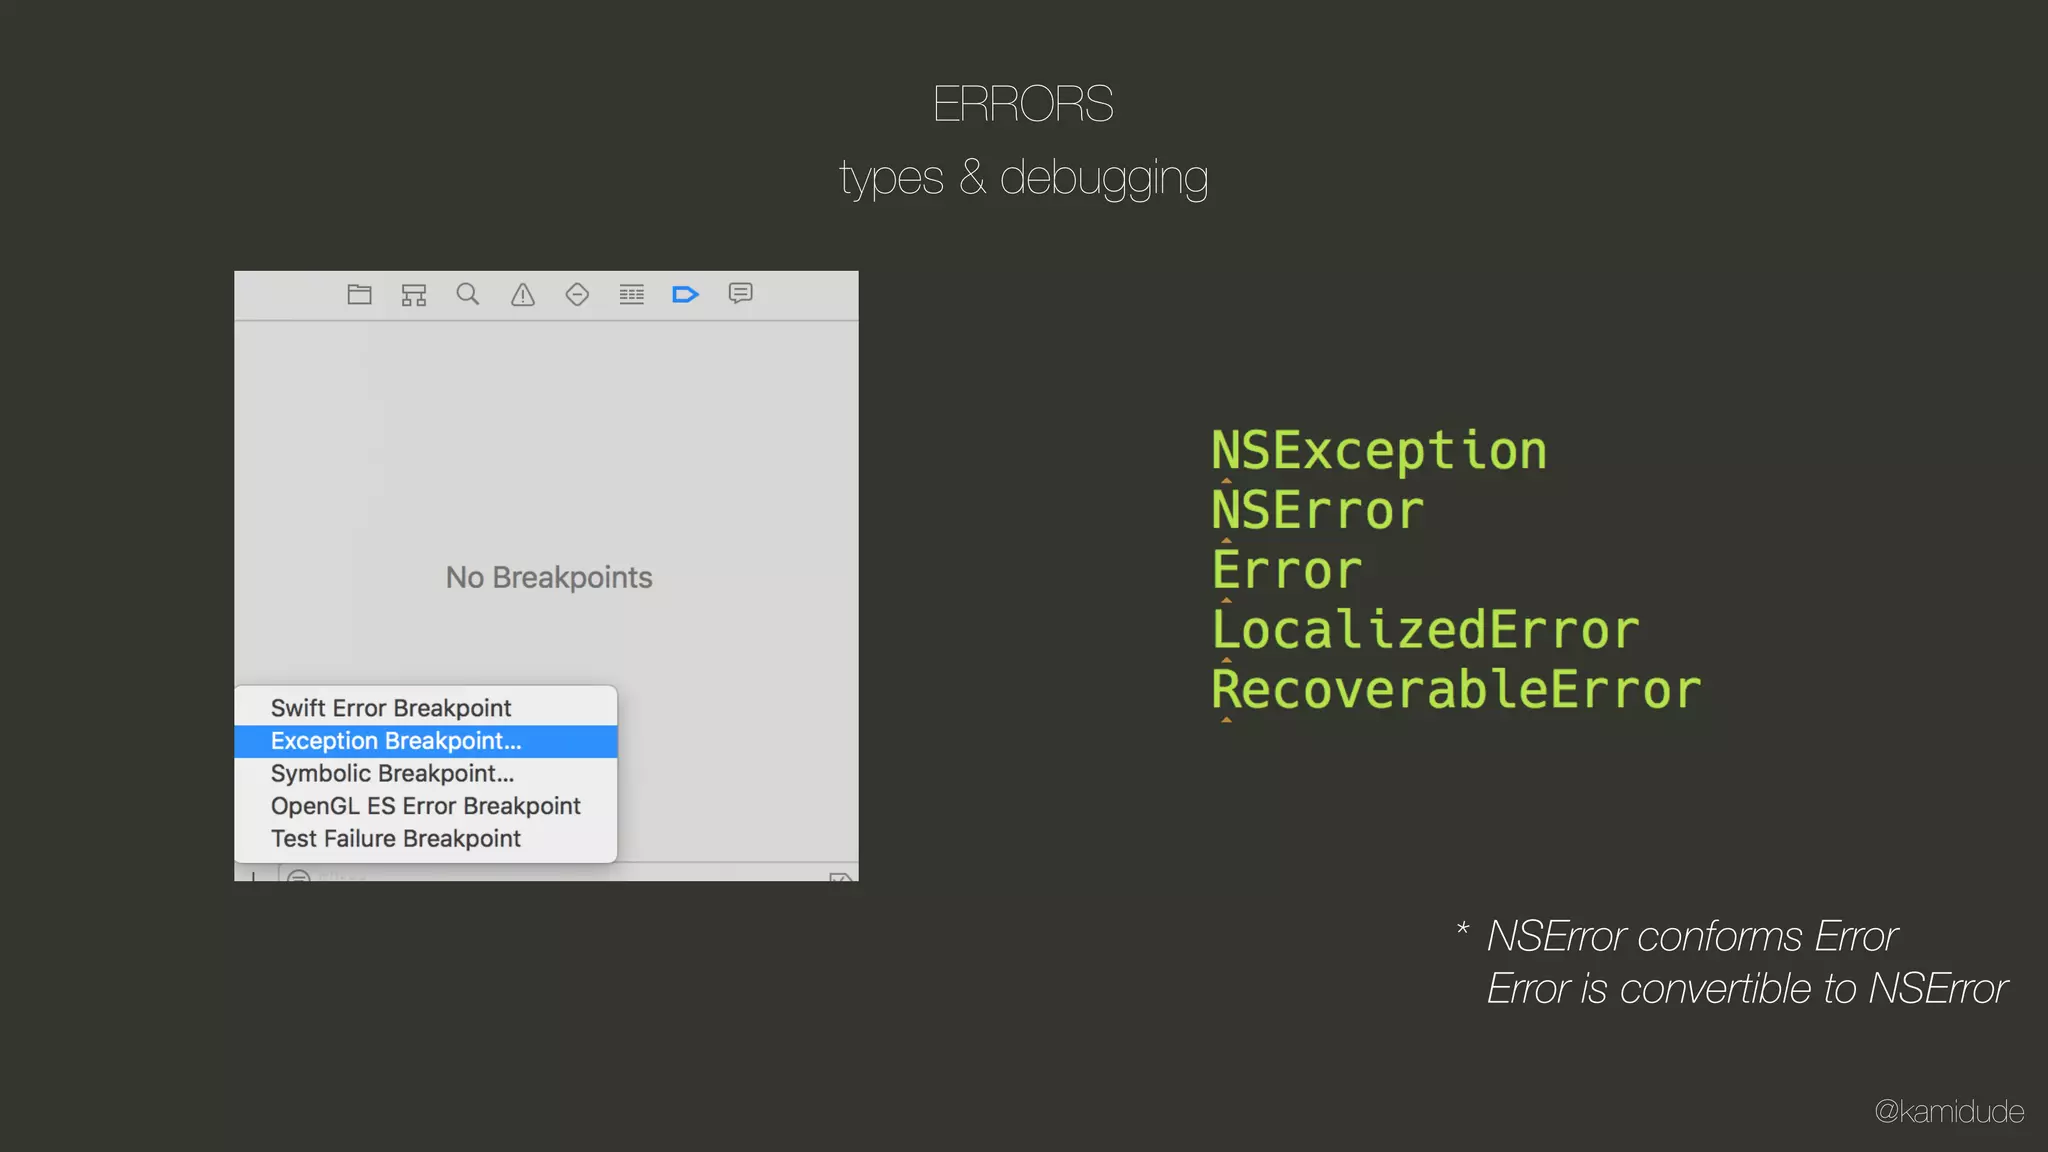Click the @kamidude handle
The image size is (2048, 1152).
1948,1111
